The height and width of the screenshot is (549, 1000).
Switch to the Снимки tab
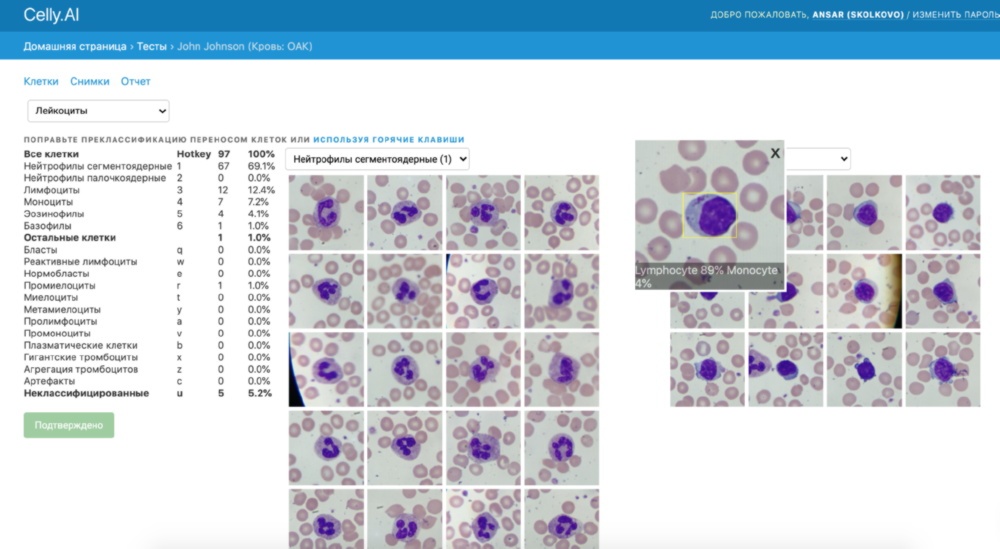tap(89, 81)
